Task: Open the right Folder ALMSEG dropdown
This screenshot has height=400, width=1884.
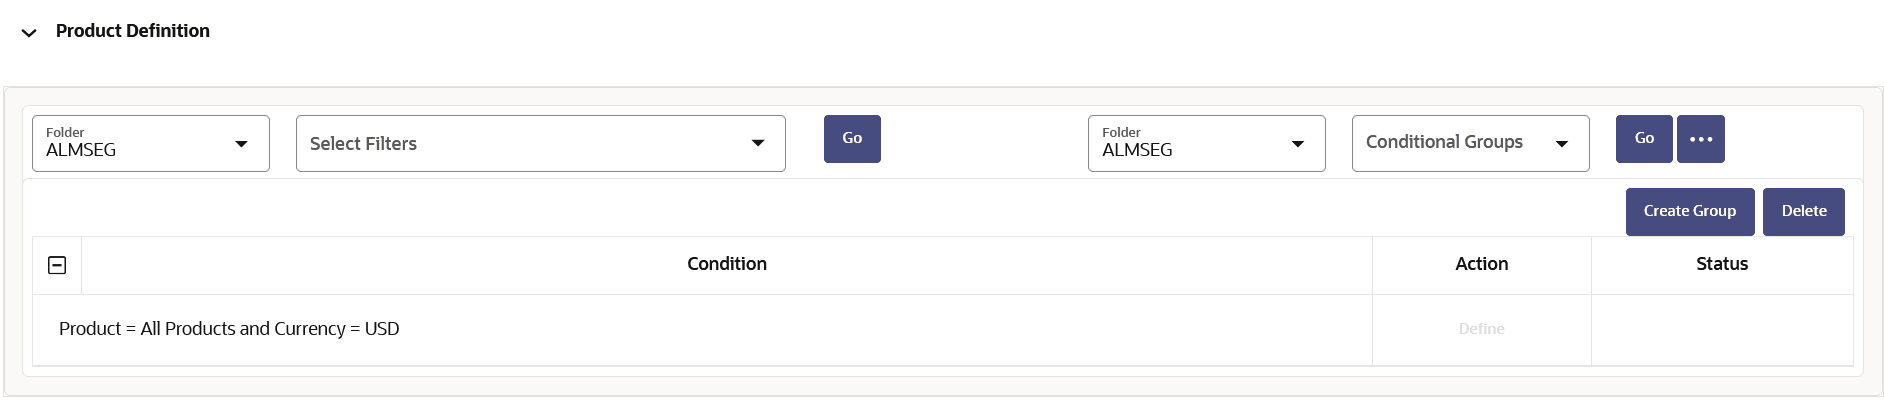Action: [1207, 143]
